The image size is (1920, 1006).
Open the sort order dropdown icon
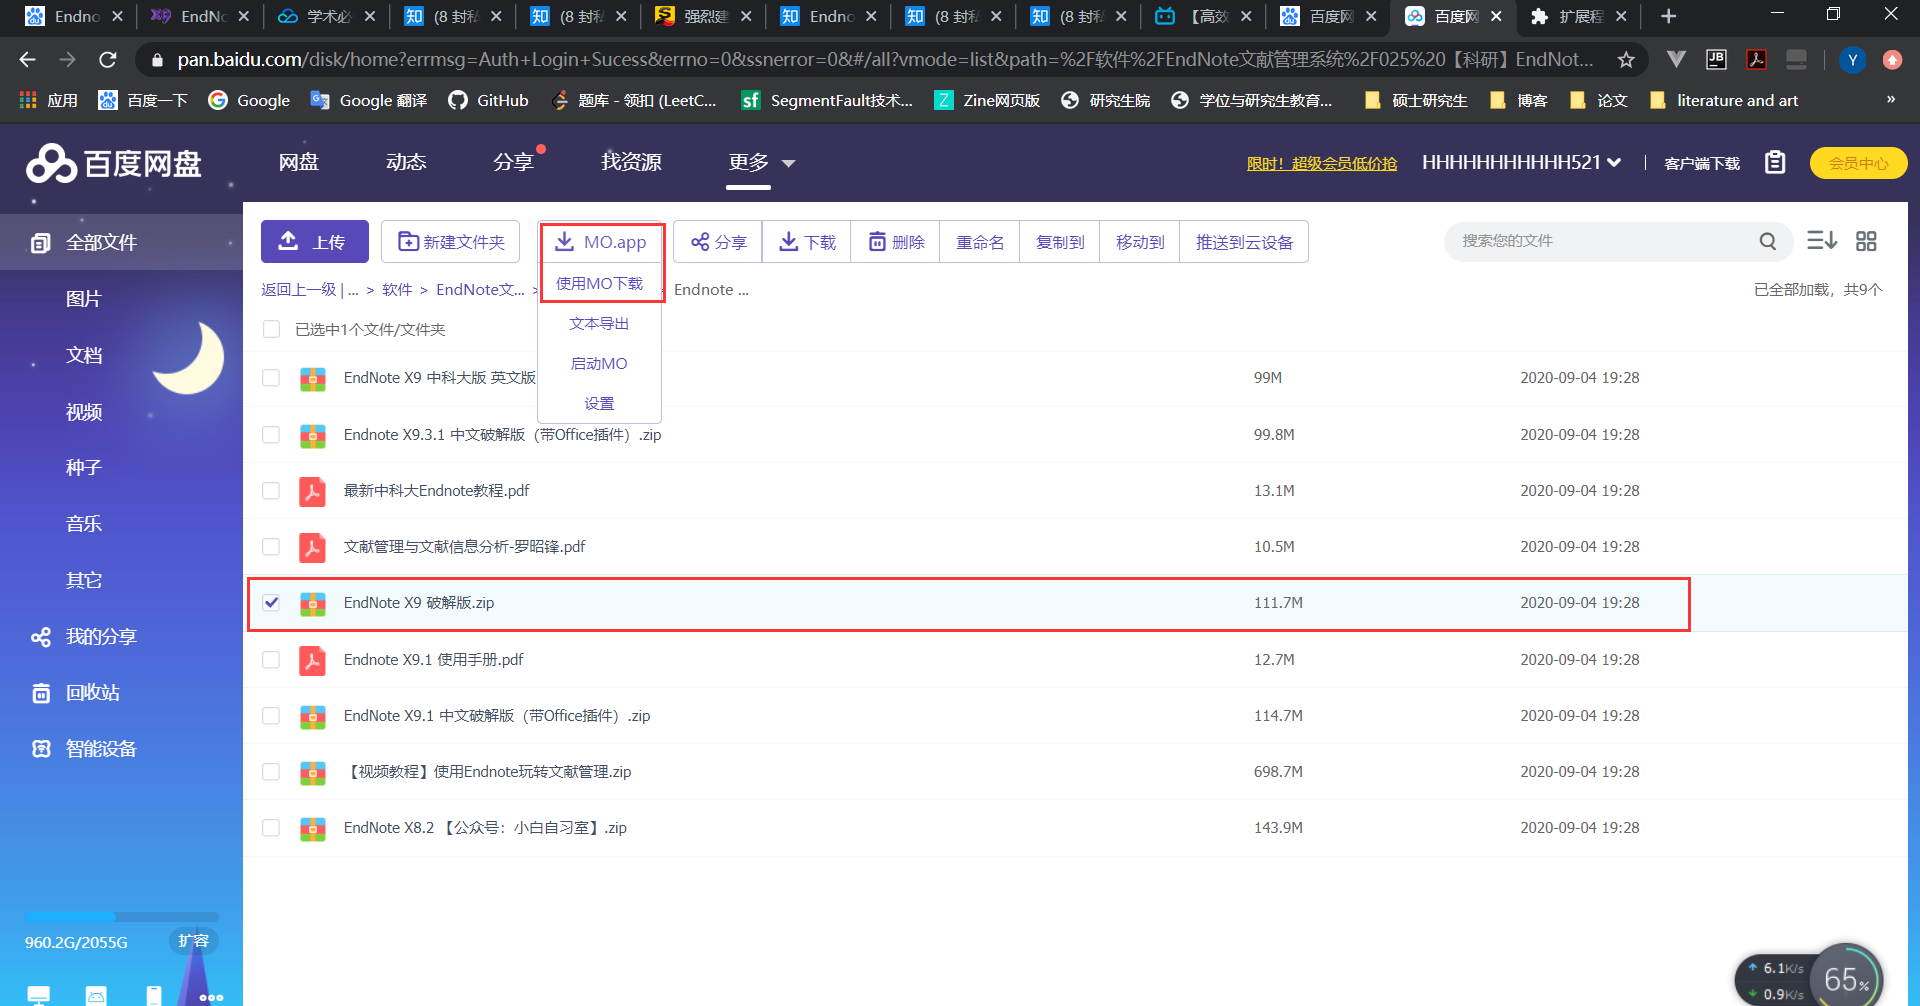tap(1822, 241)
